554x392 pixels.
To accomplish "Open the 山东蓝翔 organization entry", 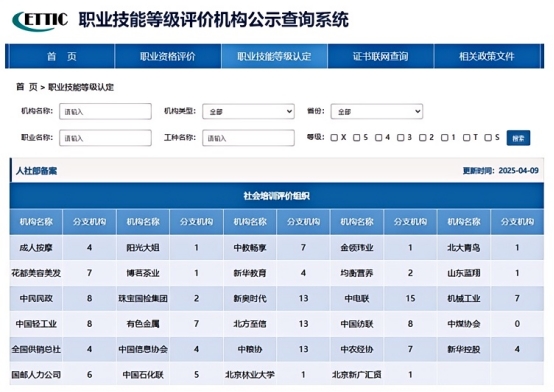I will click(x=464, y=273).
